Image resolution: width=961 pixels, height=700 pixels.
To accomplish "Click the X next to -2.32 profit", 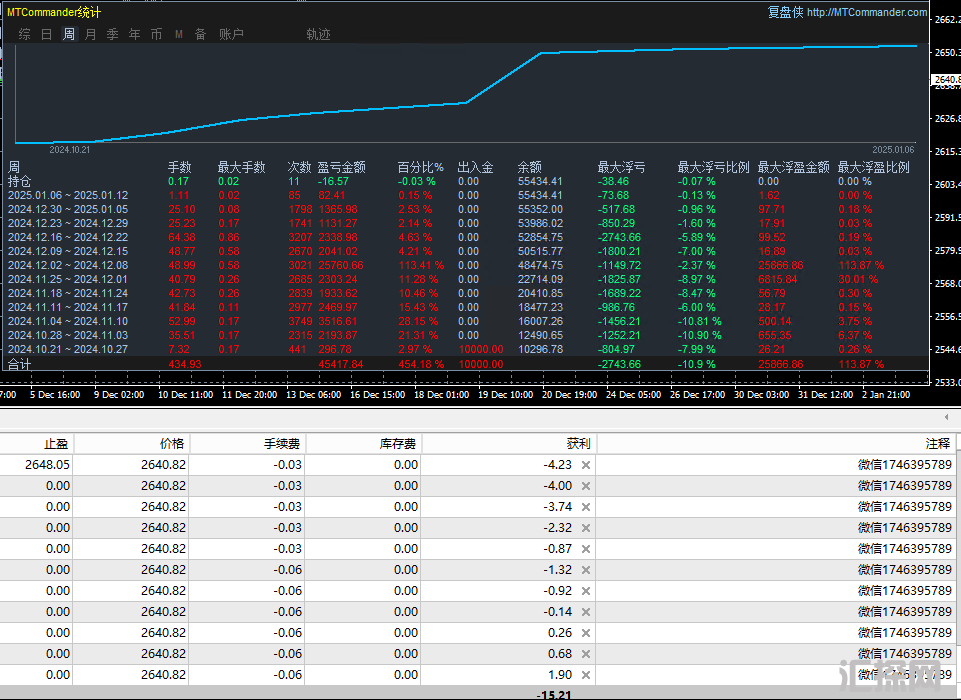I will click(x=586, y=528).
